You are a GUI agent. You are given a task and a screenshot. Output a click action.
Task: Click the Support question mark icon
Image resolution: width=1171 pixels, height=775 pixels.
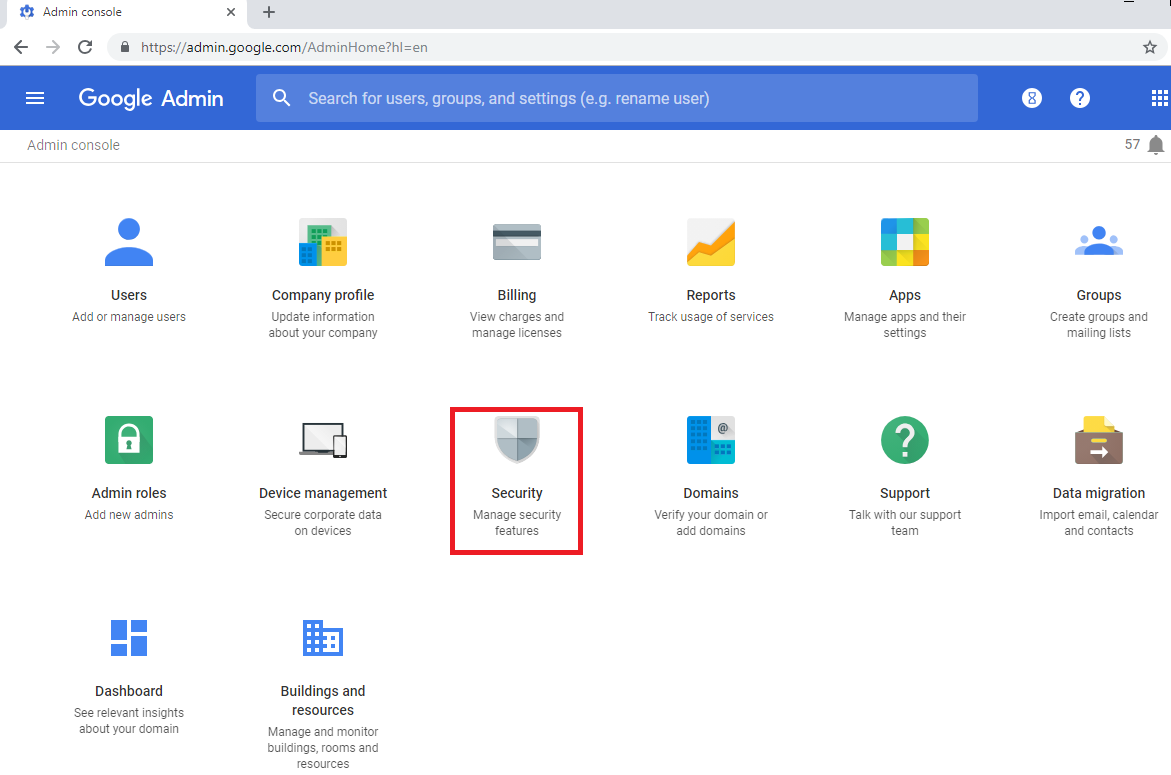click(905, 440)
